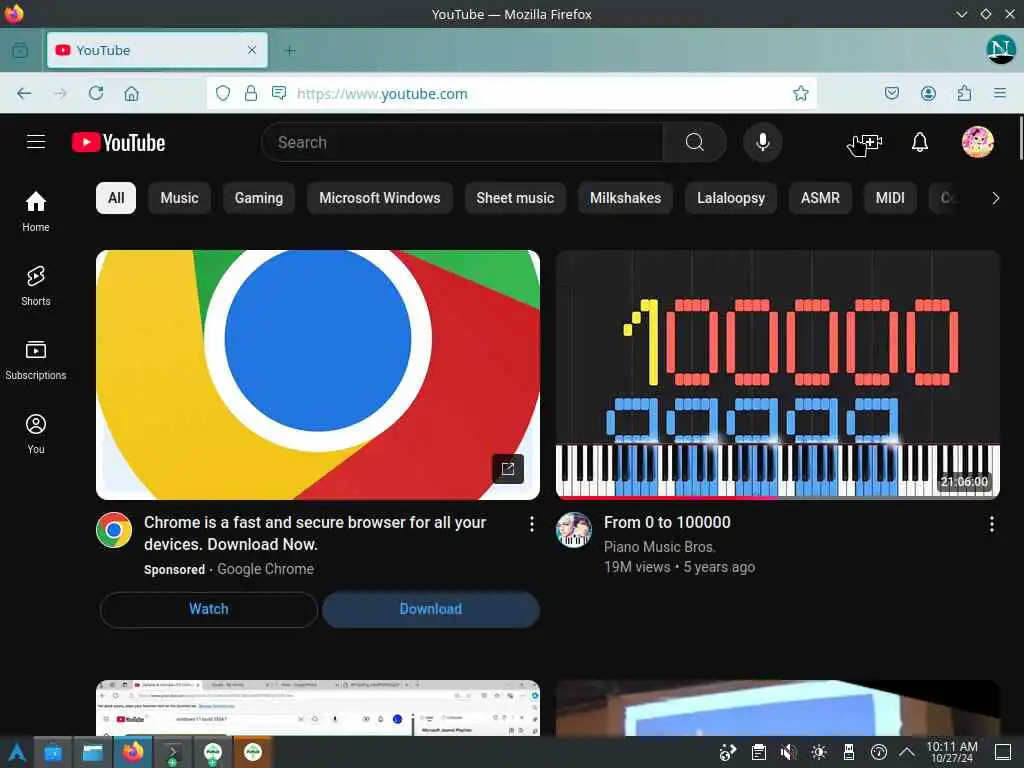Select the ASMR chip
Screen dimensions: 1024x768
tap(820, 198)
